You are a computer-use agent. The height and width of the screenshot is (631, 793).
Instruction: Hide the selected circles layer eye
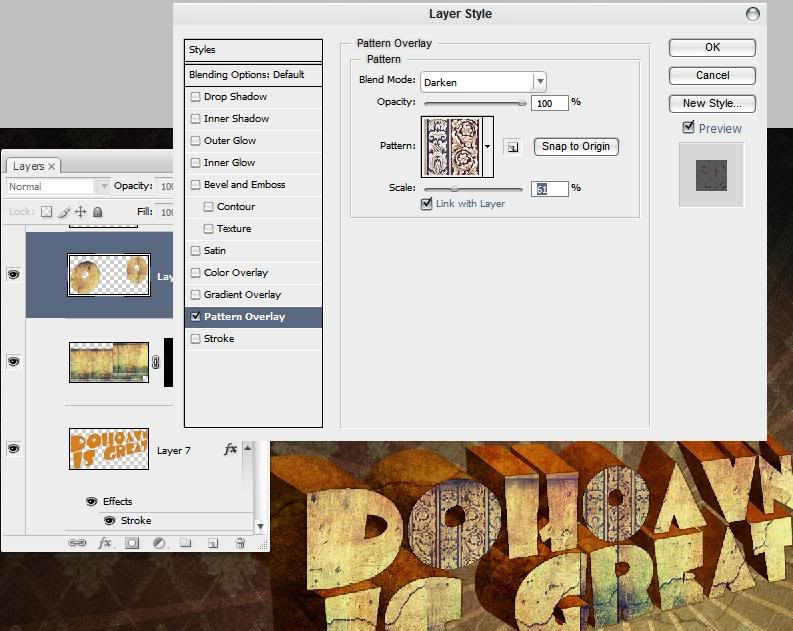14,275
